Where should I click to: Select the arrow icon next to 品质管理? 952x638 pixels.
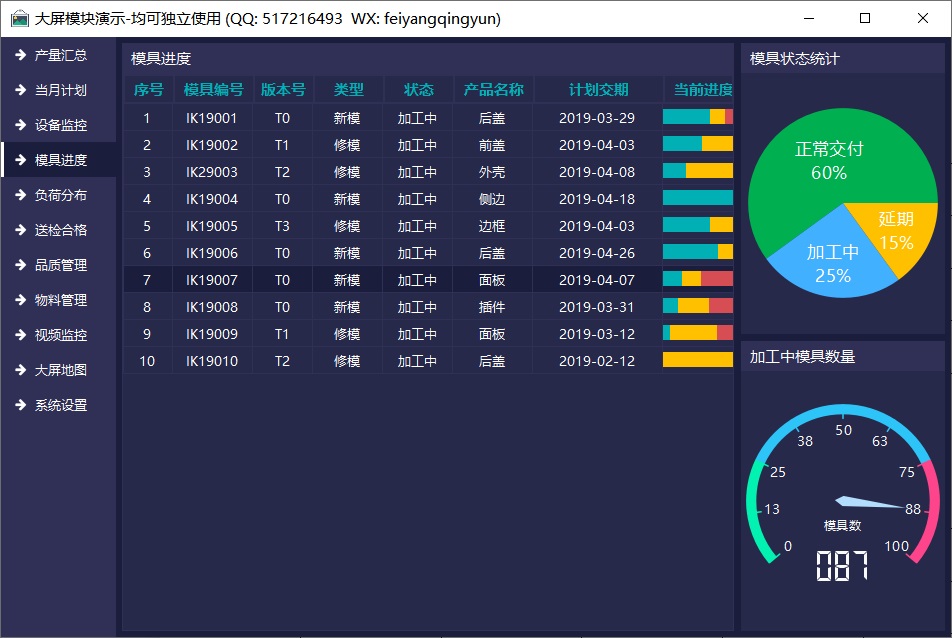pos(20,265)
